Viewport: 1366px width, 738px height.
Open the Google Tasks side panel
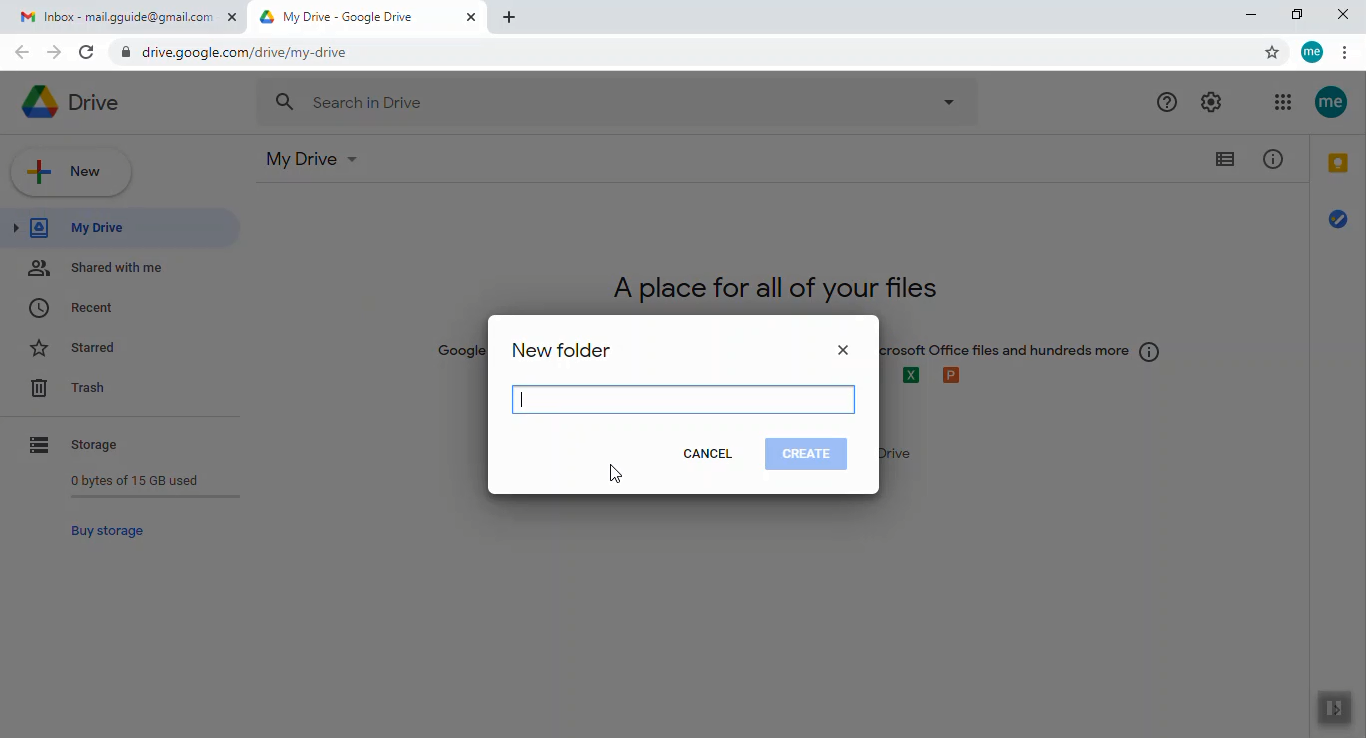(1338, 219)
